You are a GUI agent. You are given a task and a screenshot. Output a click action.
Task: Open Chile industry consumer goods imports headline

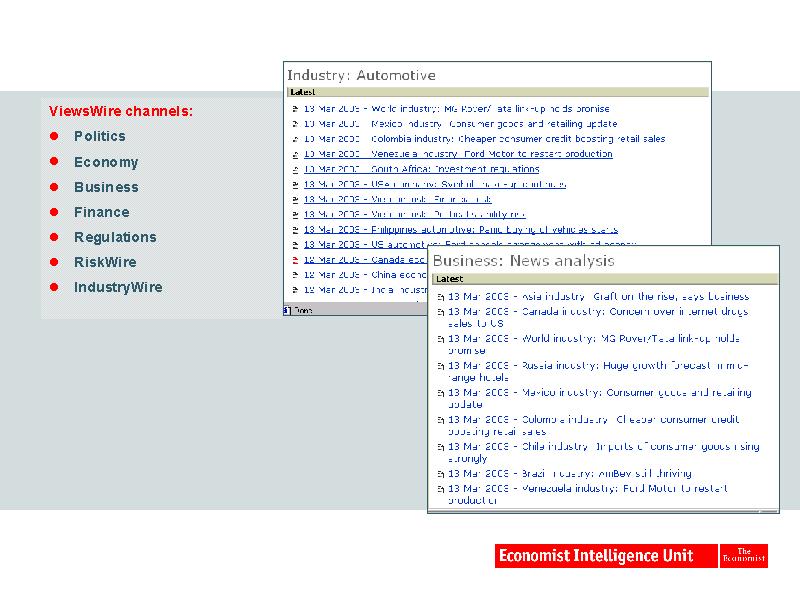point(604,453)
